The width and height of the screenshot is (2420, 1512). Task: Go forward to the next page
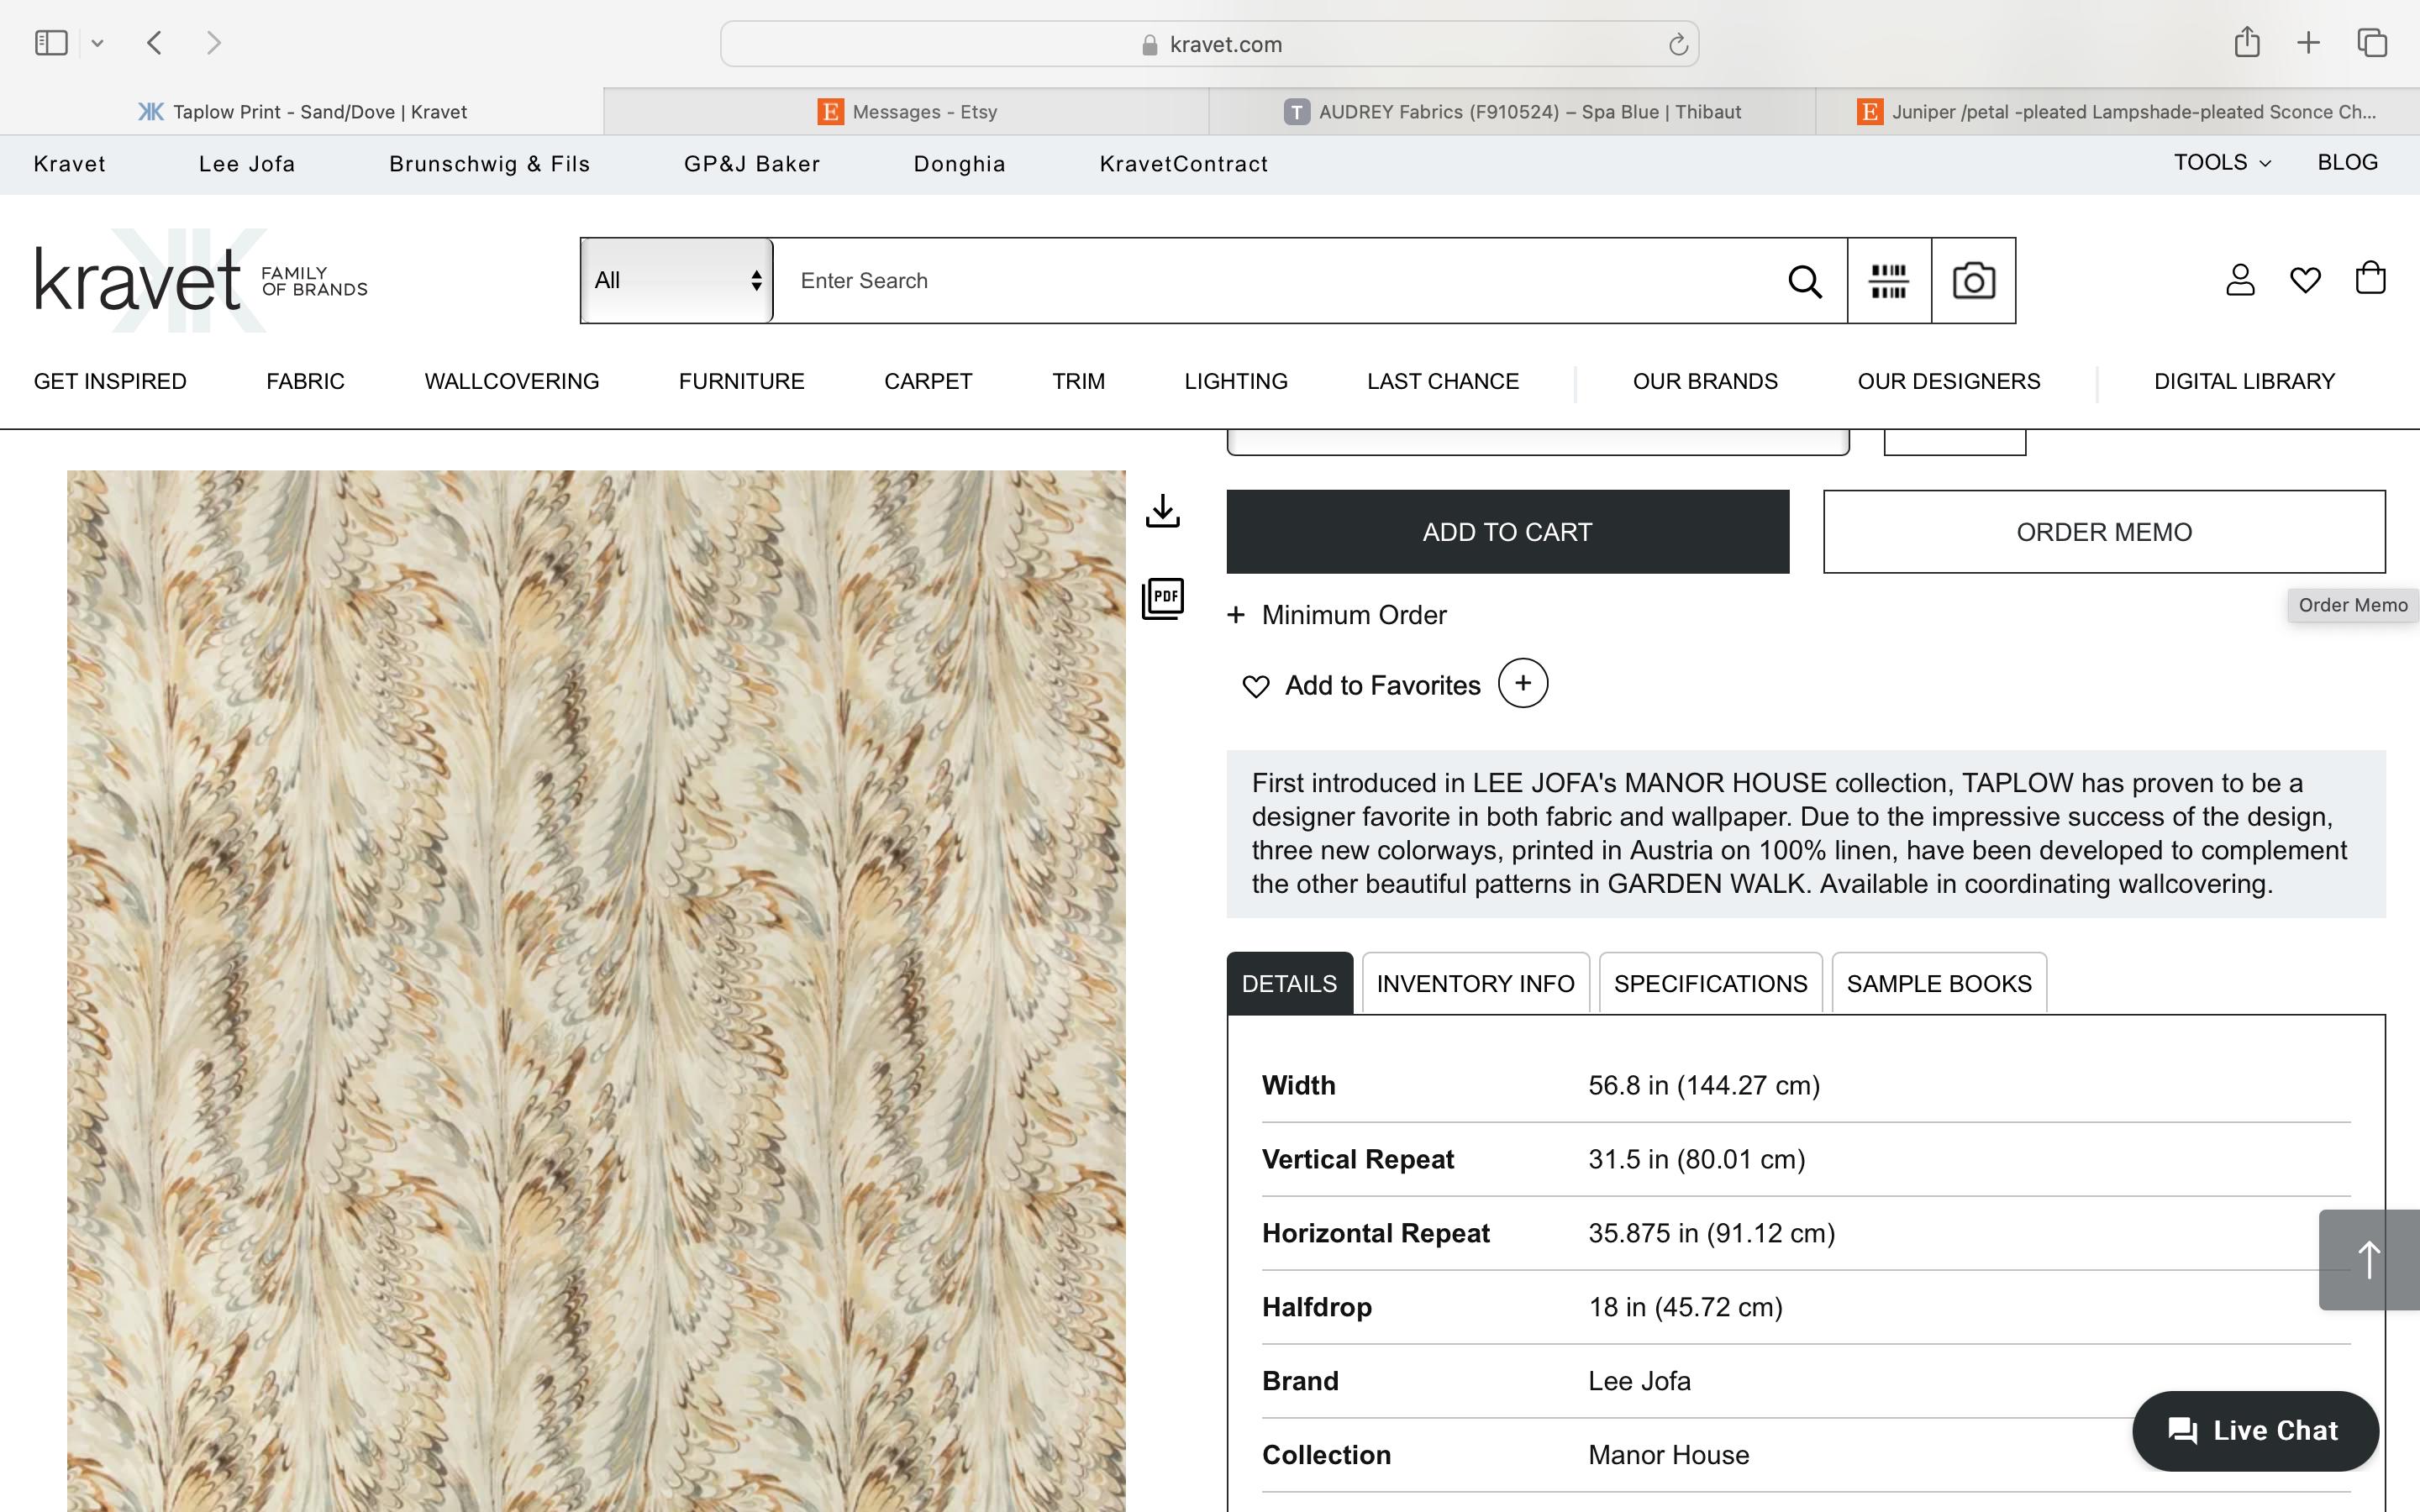[213, 43]
